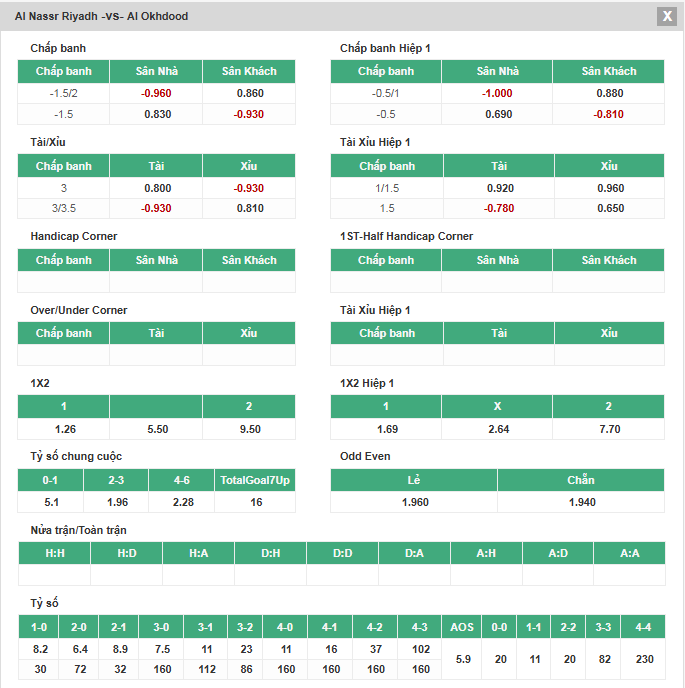
Task: Bet on Lẻ (odd) at 1.960
Action: click(414, 502)
